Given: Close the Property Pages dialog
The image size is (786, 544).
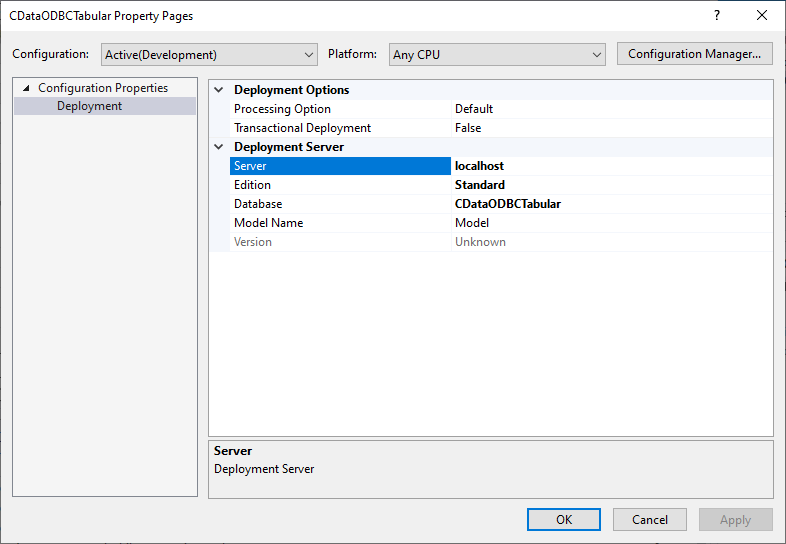Looking at the screenshot, I should click(762, 16).
